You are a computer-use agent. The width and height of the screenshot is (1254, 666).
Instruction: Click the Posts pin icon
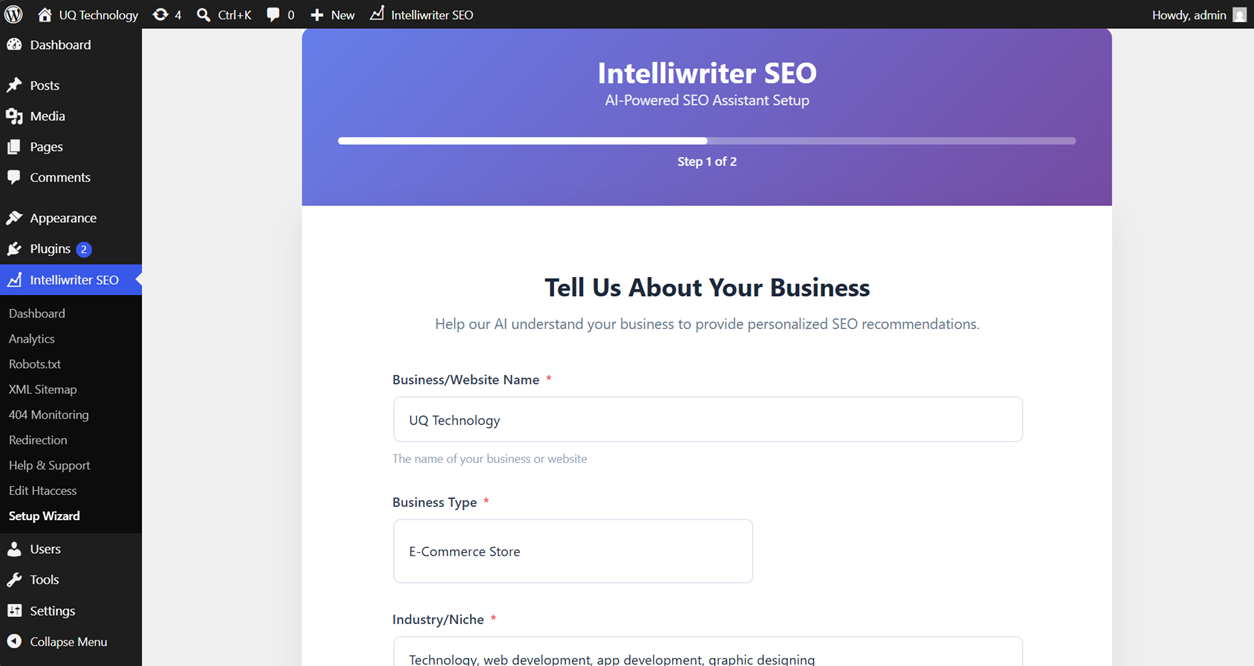click(x=14, y=86)
